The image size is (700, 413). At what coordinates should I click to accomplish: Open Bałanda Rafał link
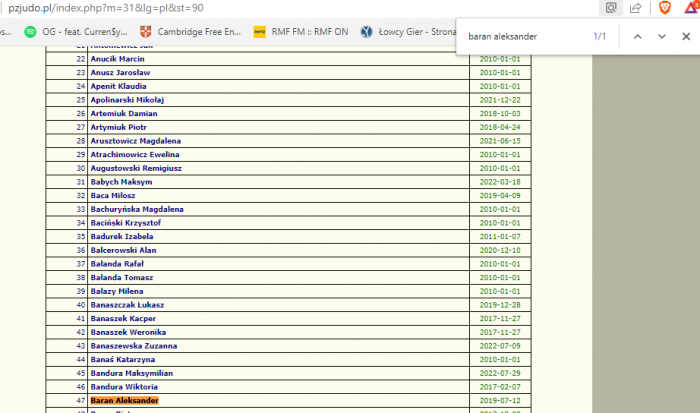[x=117, y=264]
